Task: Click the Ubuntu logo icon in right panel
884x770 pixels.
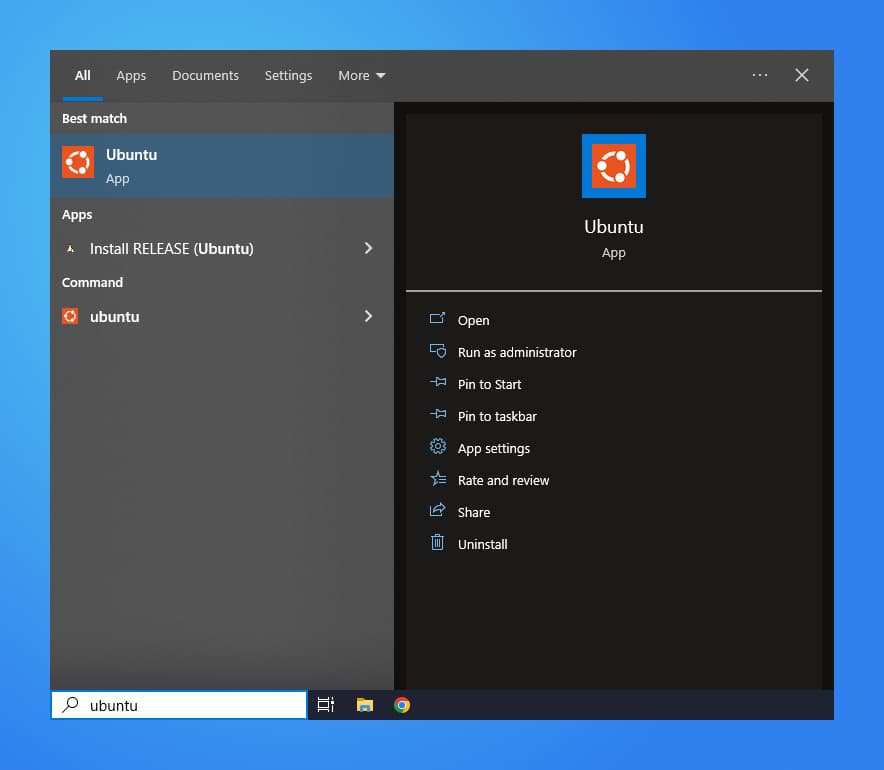Action: click(x=613, y=166)
